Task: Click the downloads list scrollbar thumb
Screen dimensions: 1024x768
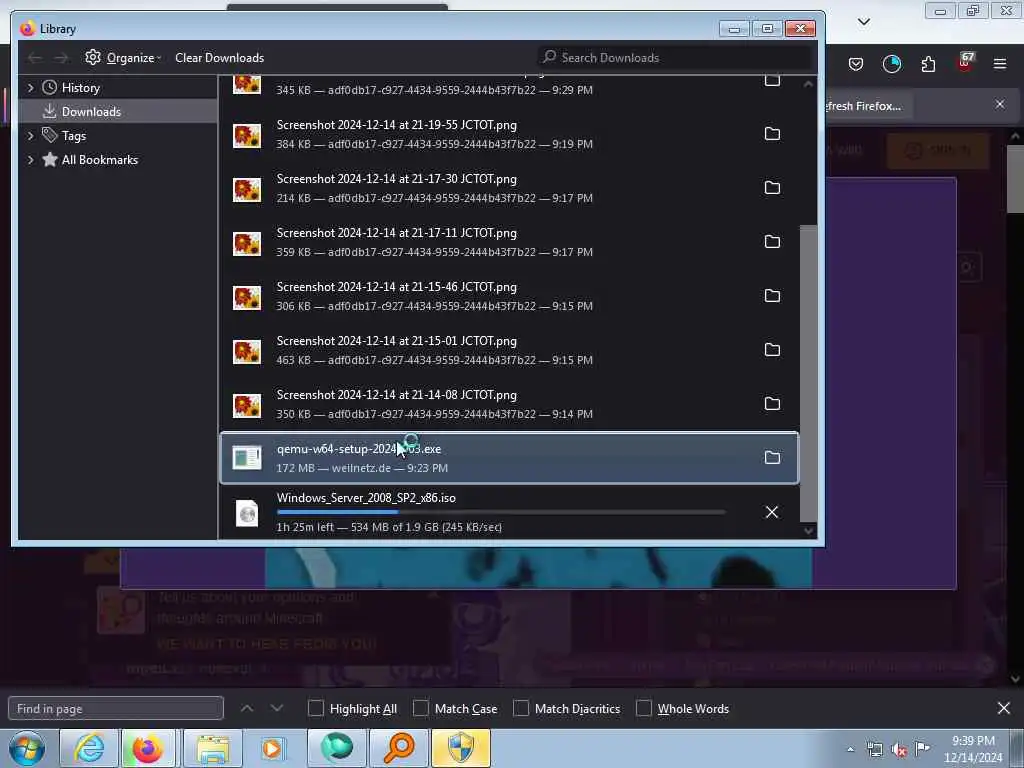Action: 808,374
